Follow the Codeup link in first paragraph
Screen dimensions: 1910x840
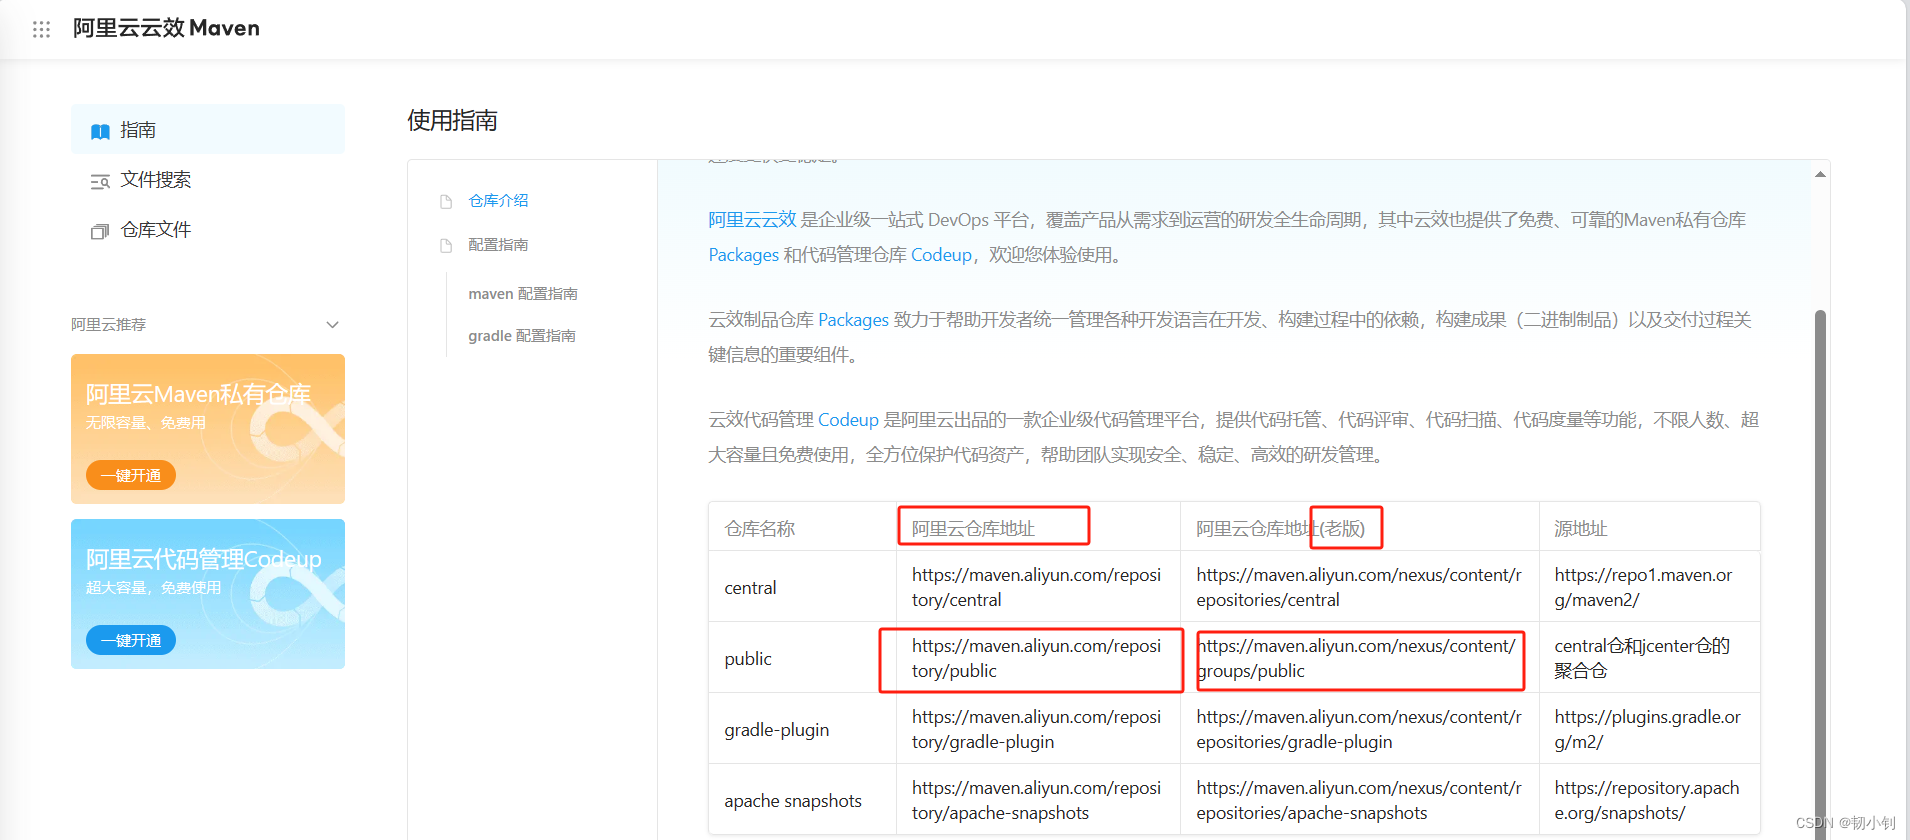941,255
